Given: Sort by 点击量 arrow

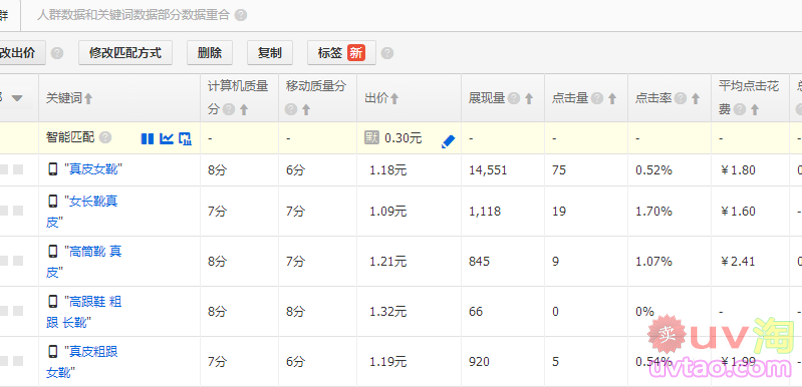Looking at the screenshot, I should pos(612,99).
